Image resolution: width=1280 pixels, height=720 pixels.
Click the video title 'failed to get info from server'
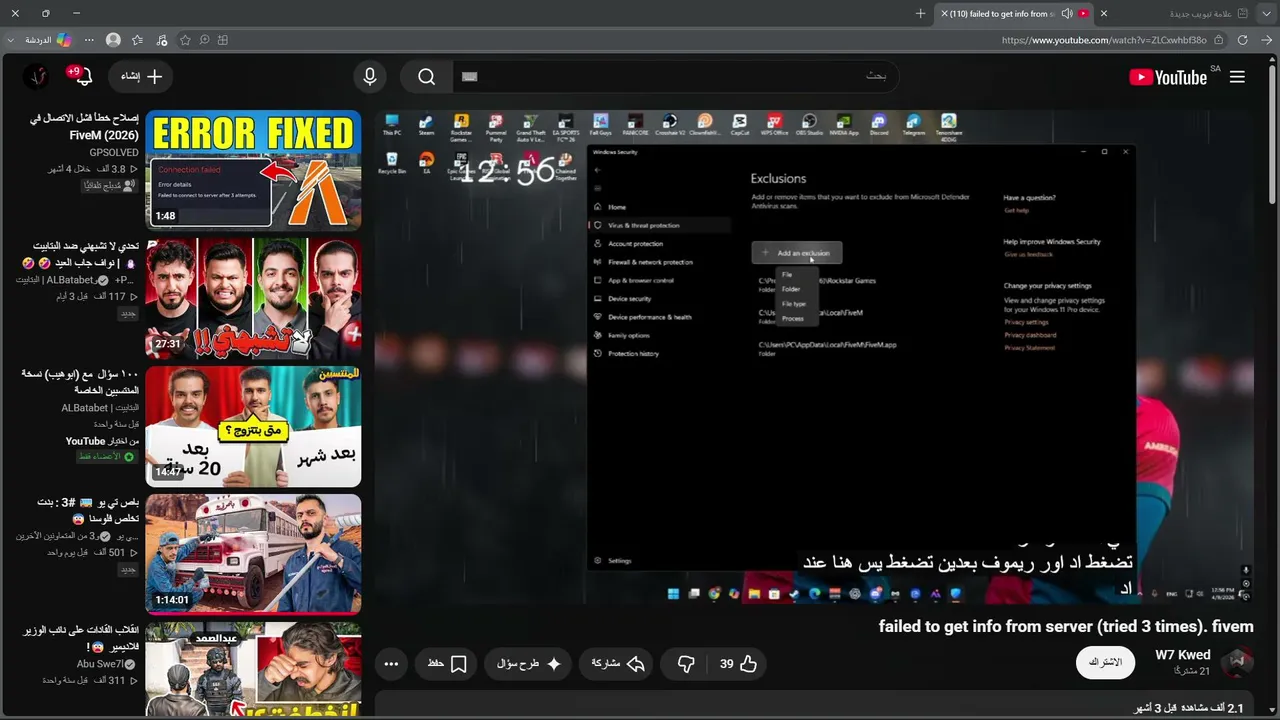[1066, 627]
